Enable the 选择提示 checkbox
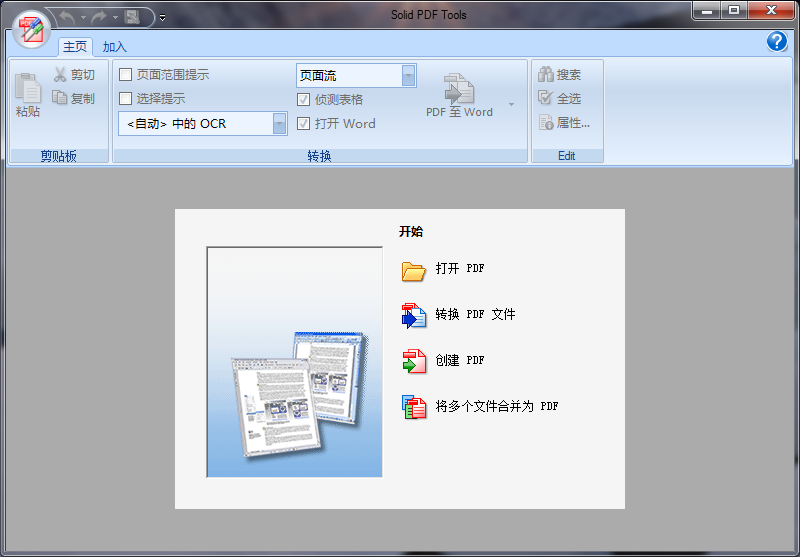 click(126, 98)
